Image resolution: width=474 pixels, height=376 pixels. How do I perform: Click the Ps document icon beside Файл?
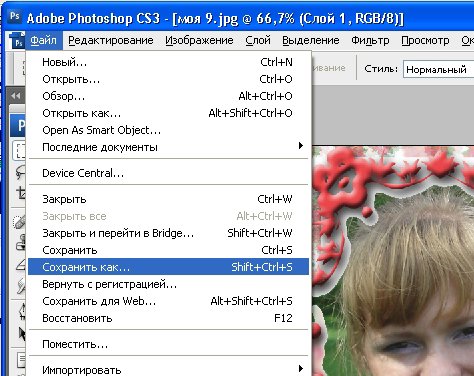(17, 41)
